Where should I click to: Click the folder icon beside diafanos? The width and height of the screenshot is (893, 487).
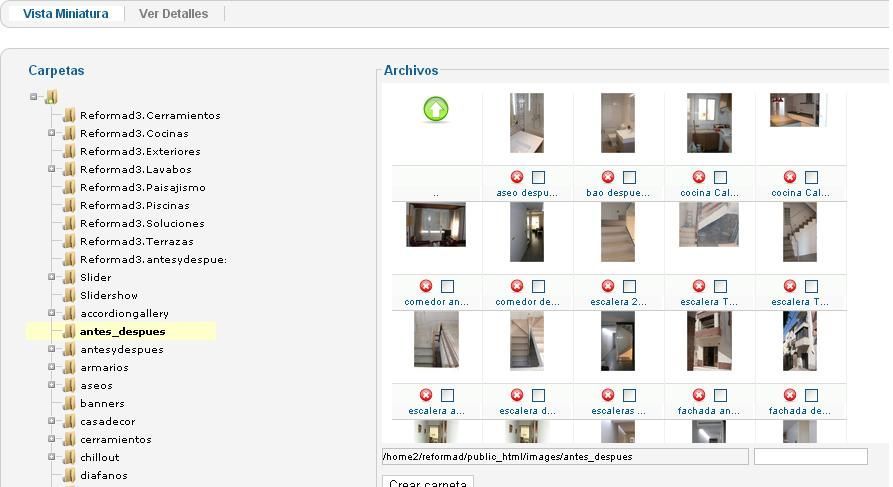(69, 476)
